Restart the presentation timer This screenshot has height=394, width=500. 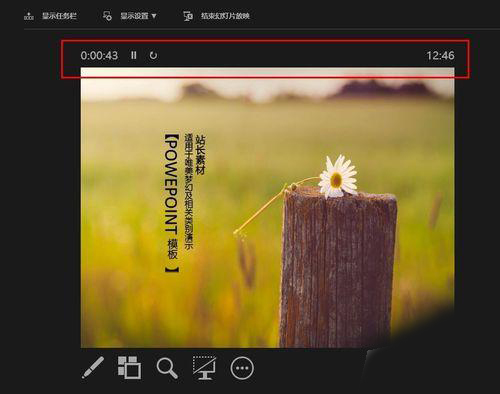pyautogui.click(x=153, y=55)
